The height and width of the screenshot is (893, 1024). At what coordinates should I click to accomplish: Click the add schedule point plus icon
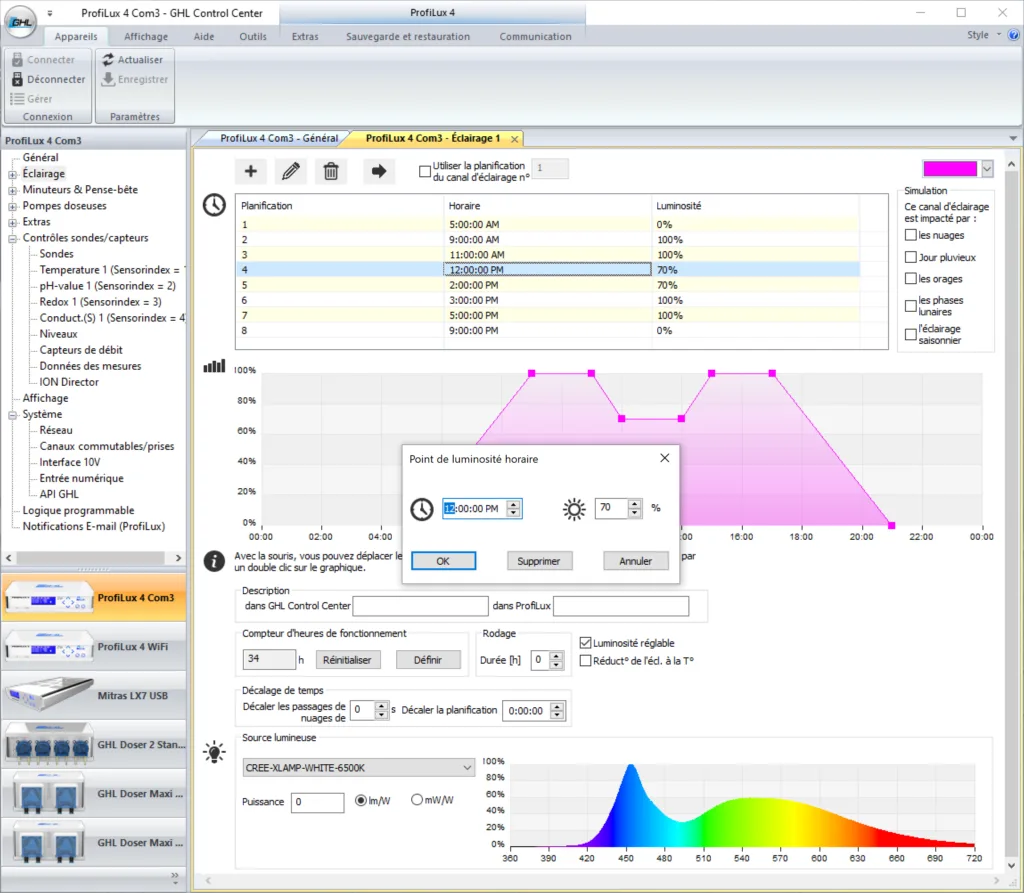tap(251, 171)
